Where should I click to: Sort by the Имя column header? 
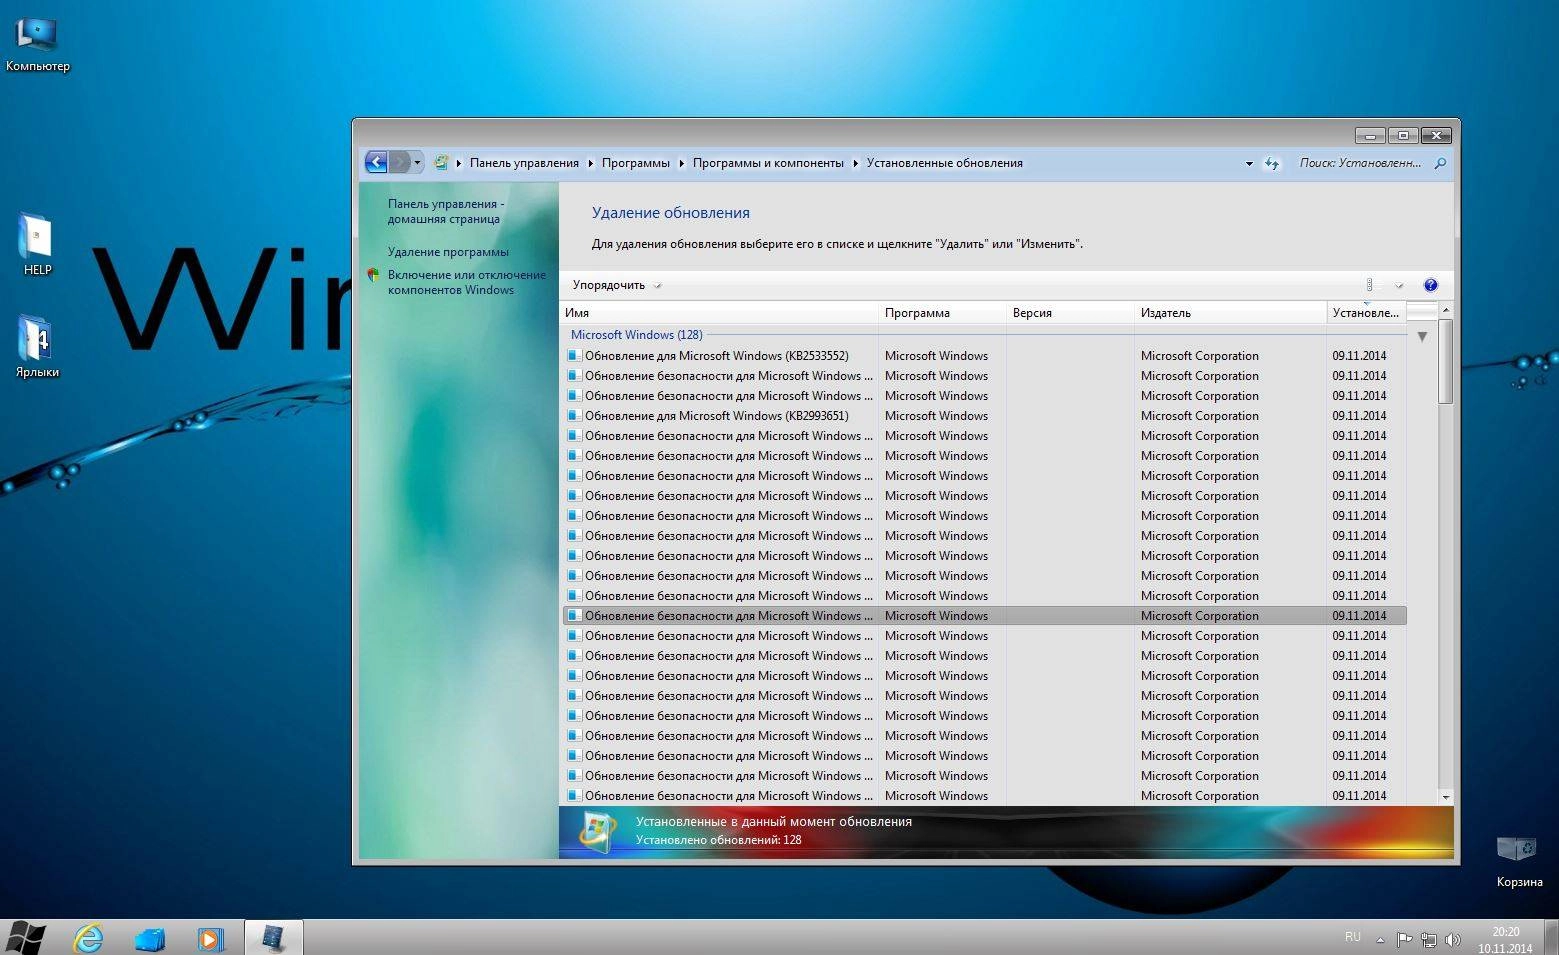pos(718,313)
